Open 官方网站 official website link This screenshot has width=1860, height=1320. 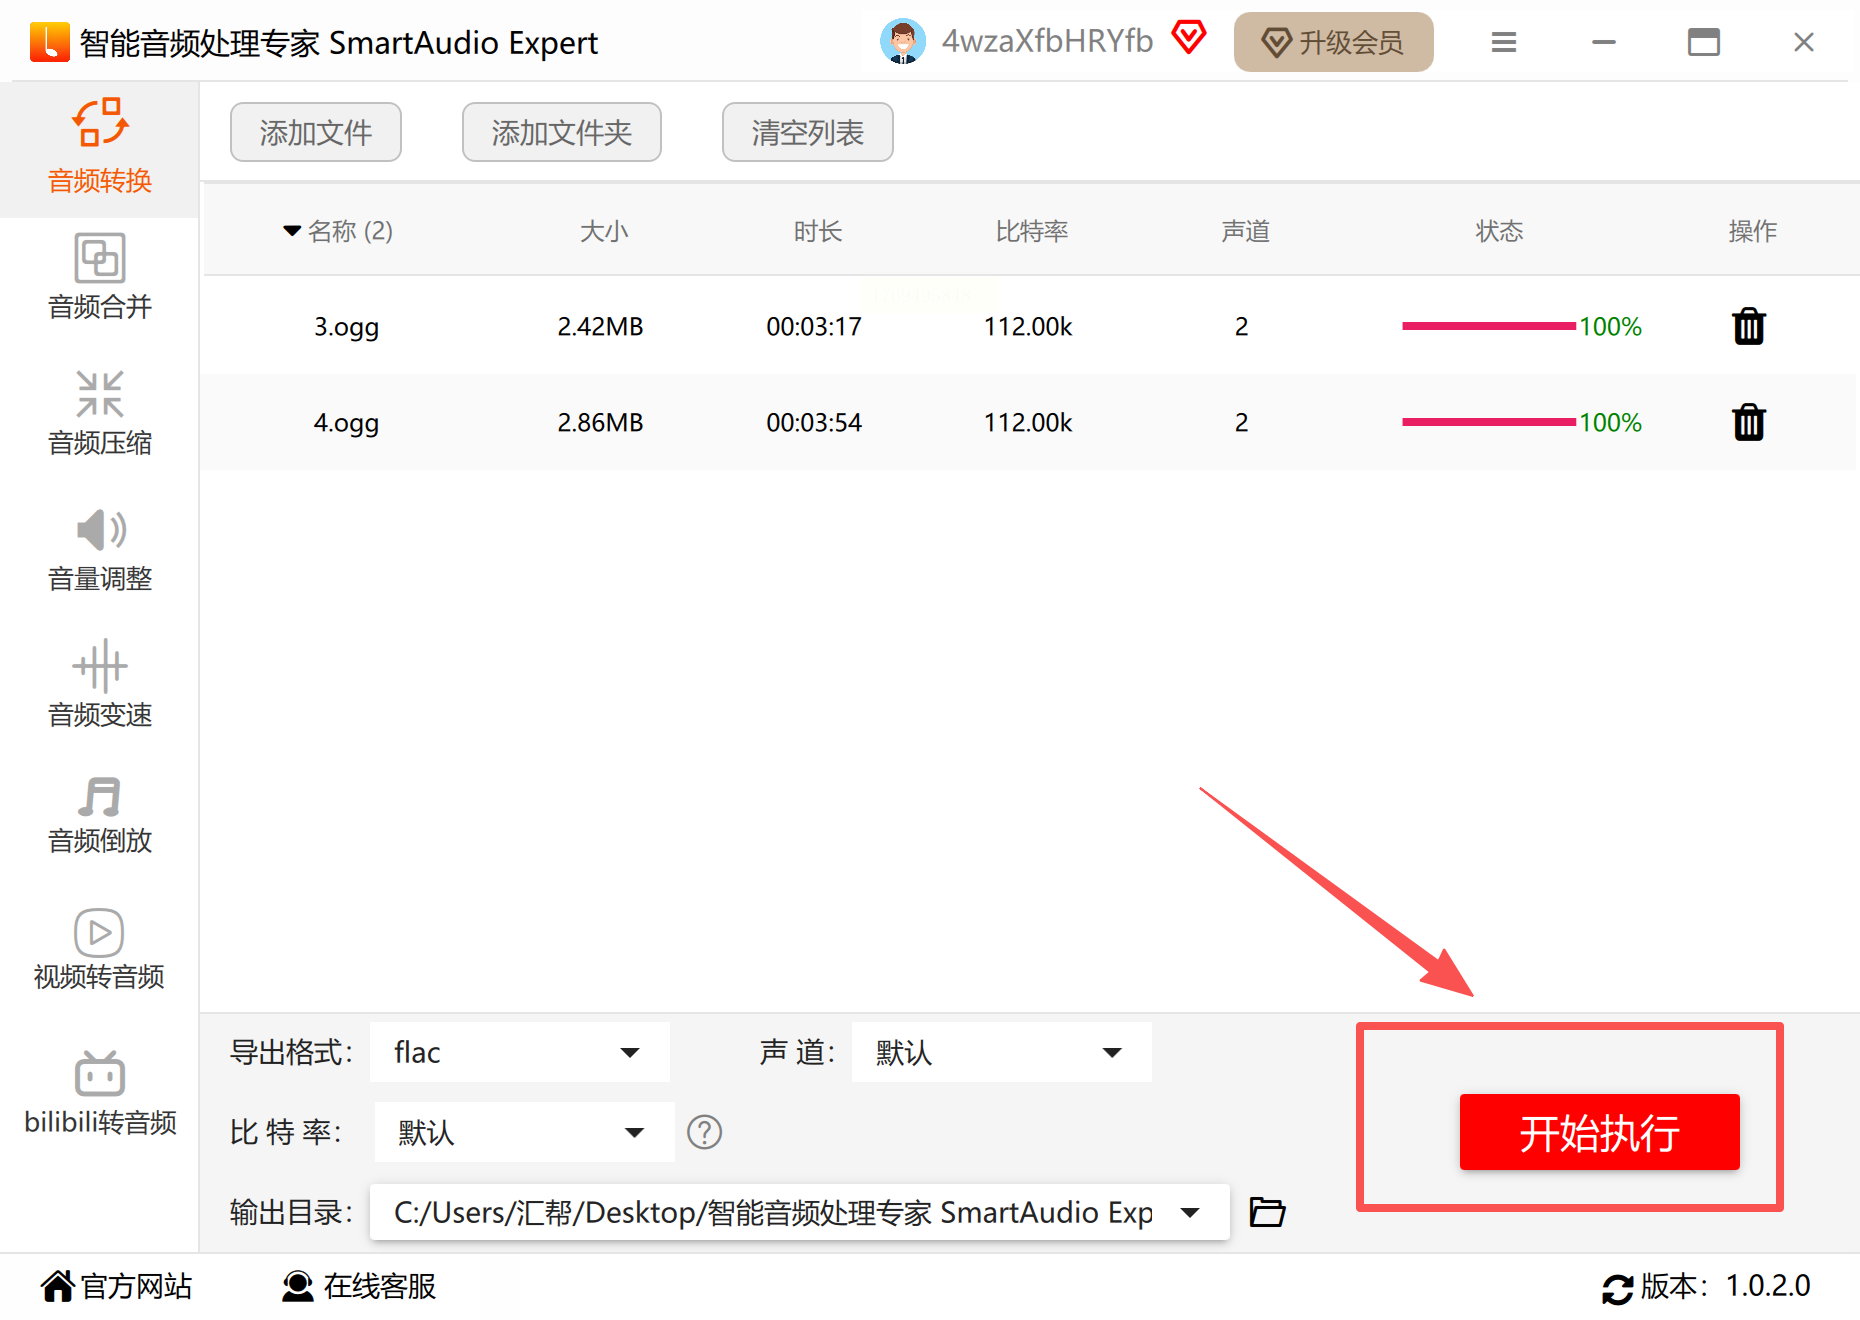pos(116,1286)
